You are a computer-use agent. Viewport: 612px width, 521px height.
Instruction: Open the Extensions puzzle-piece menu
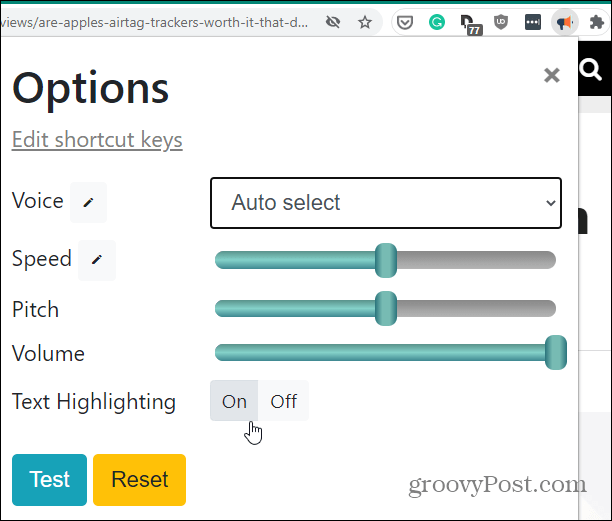click(x=596, y=22)
